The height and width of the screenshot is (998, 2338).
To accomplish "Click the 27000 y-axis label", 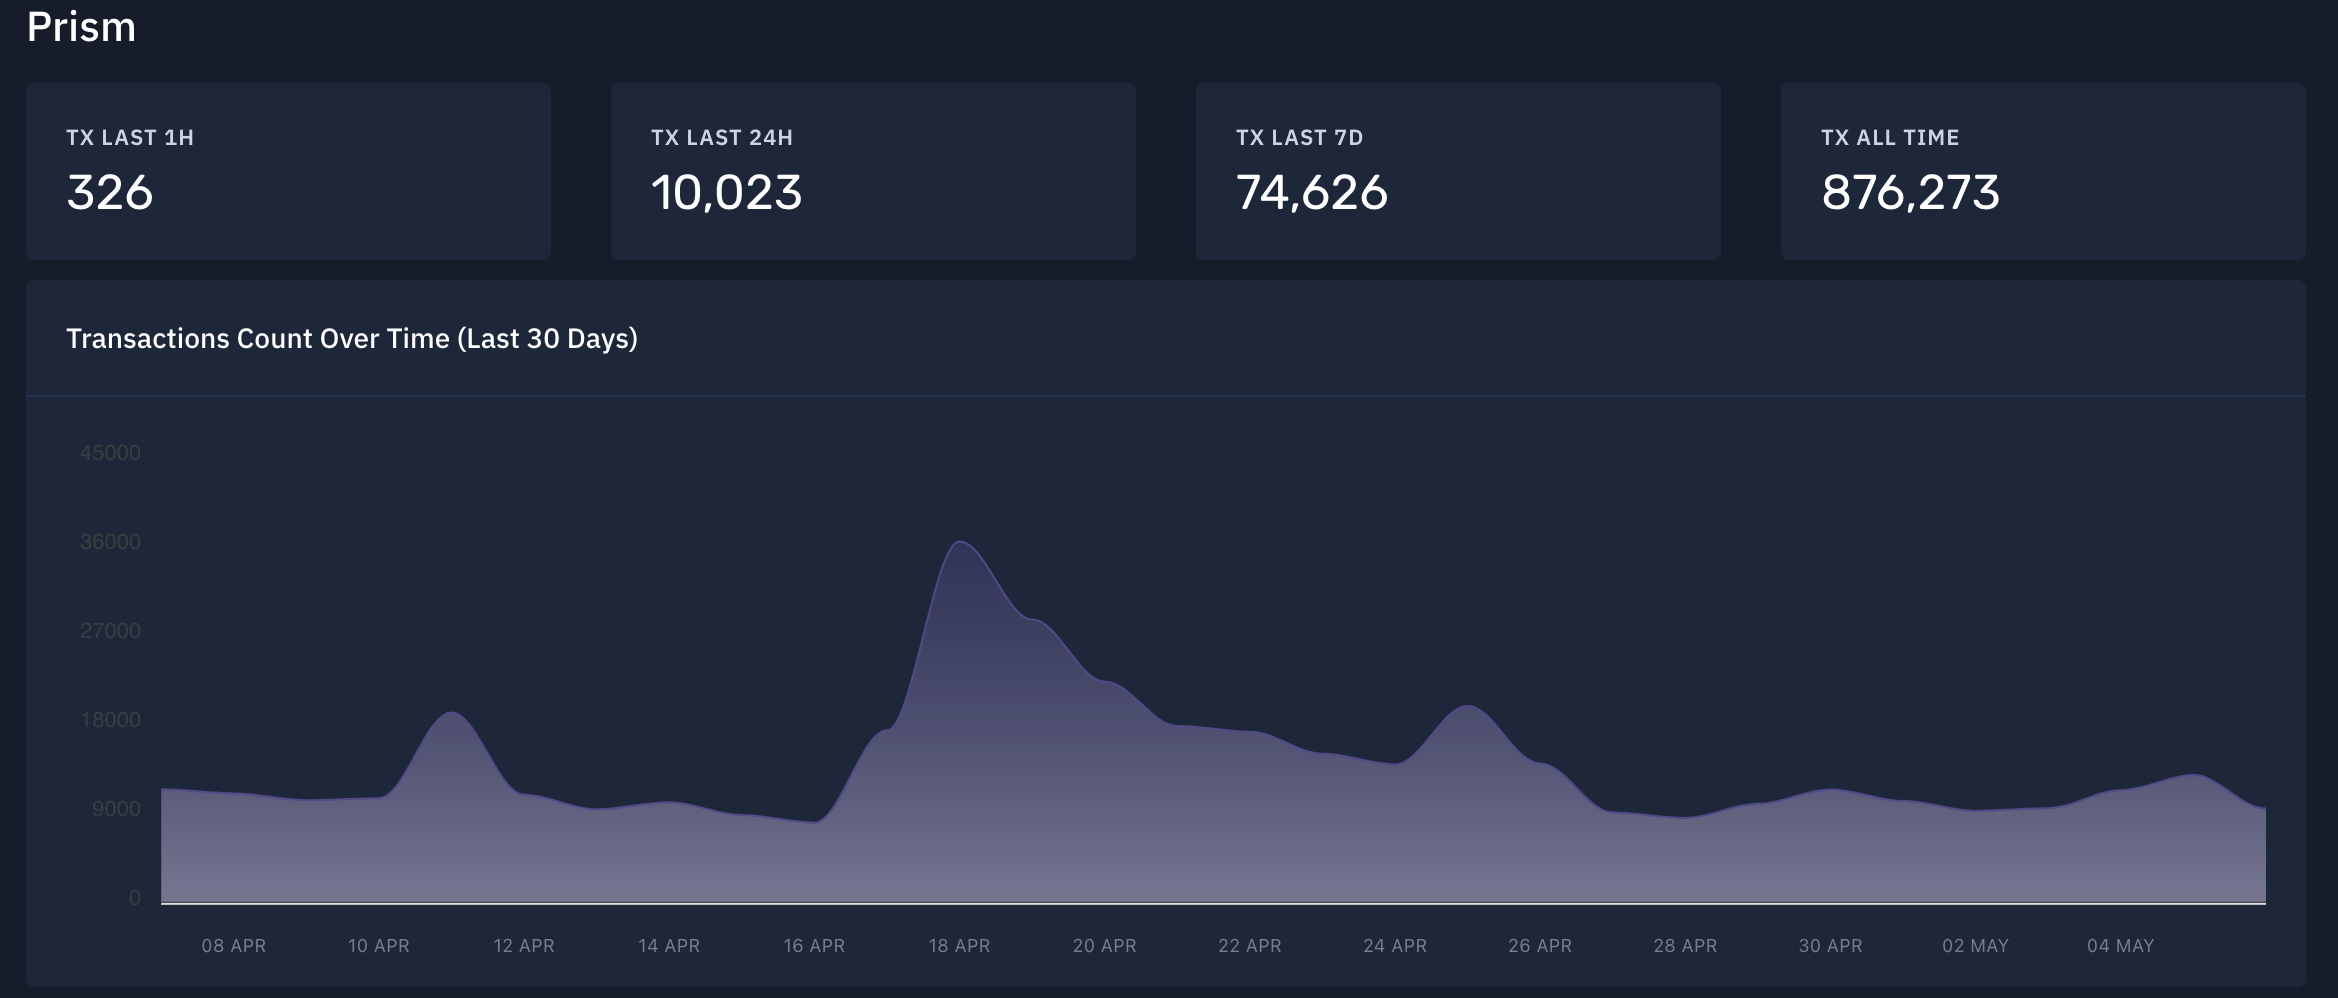I will point(110,631).
